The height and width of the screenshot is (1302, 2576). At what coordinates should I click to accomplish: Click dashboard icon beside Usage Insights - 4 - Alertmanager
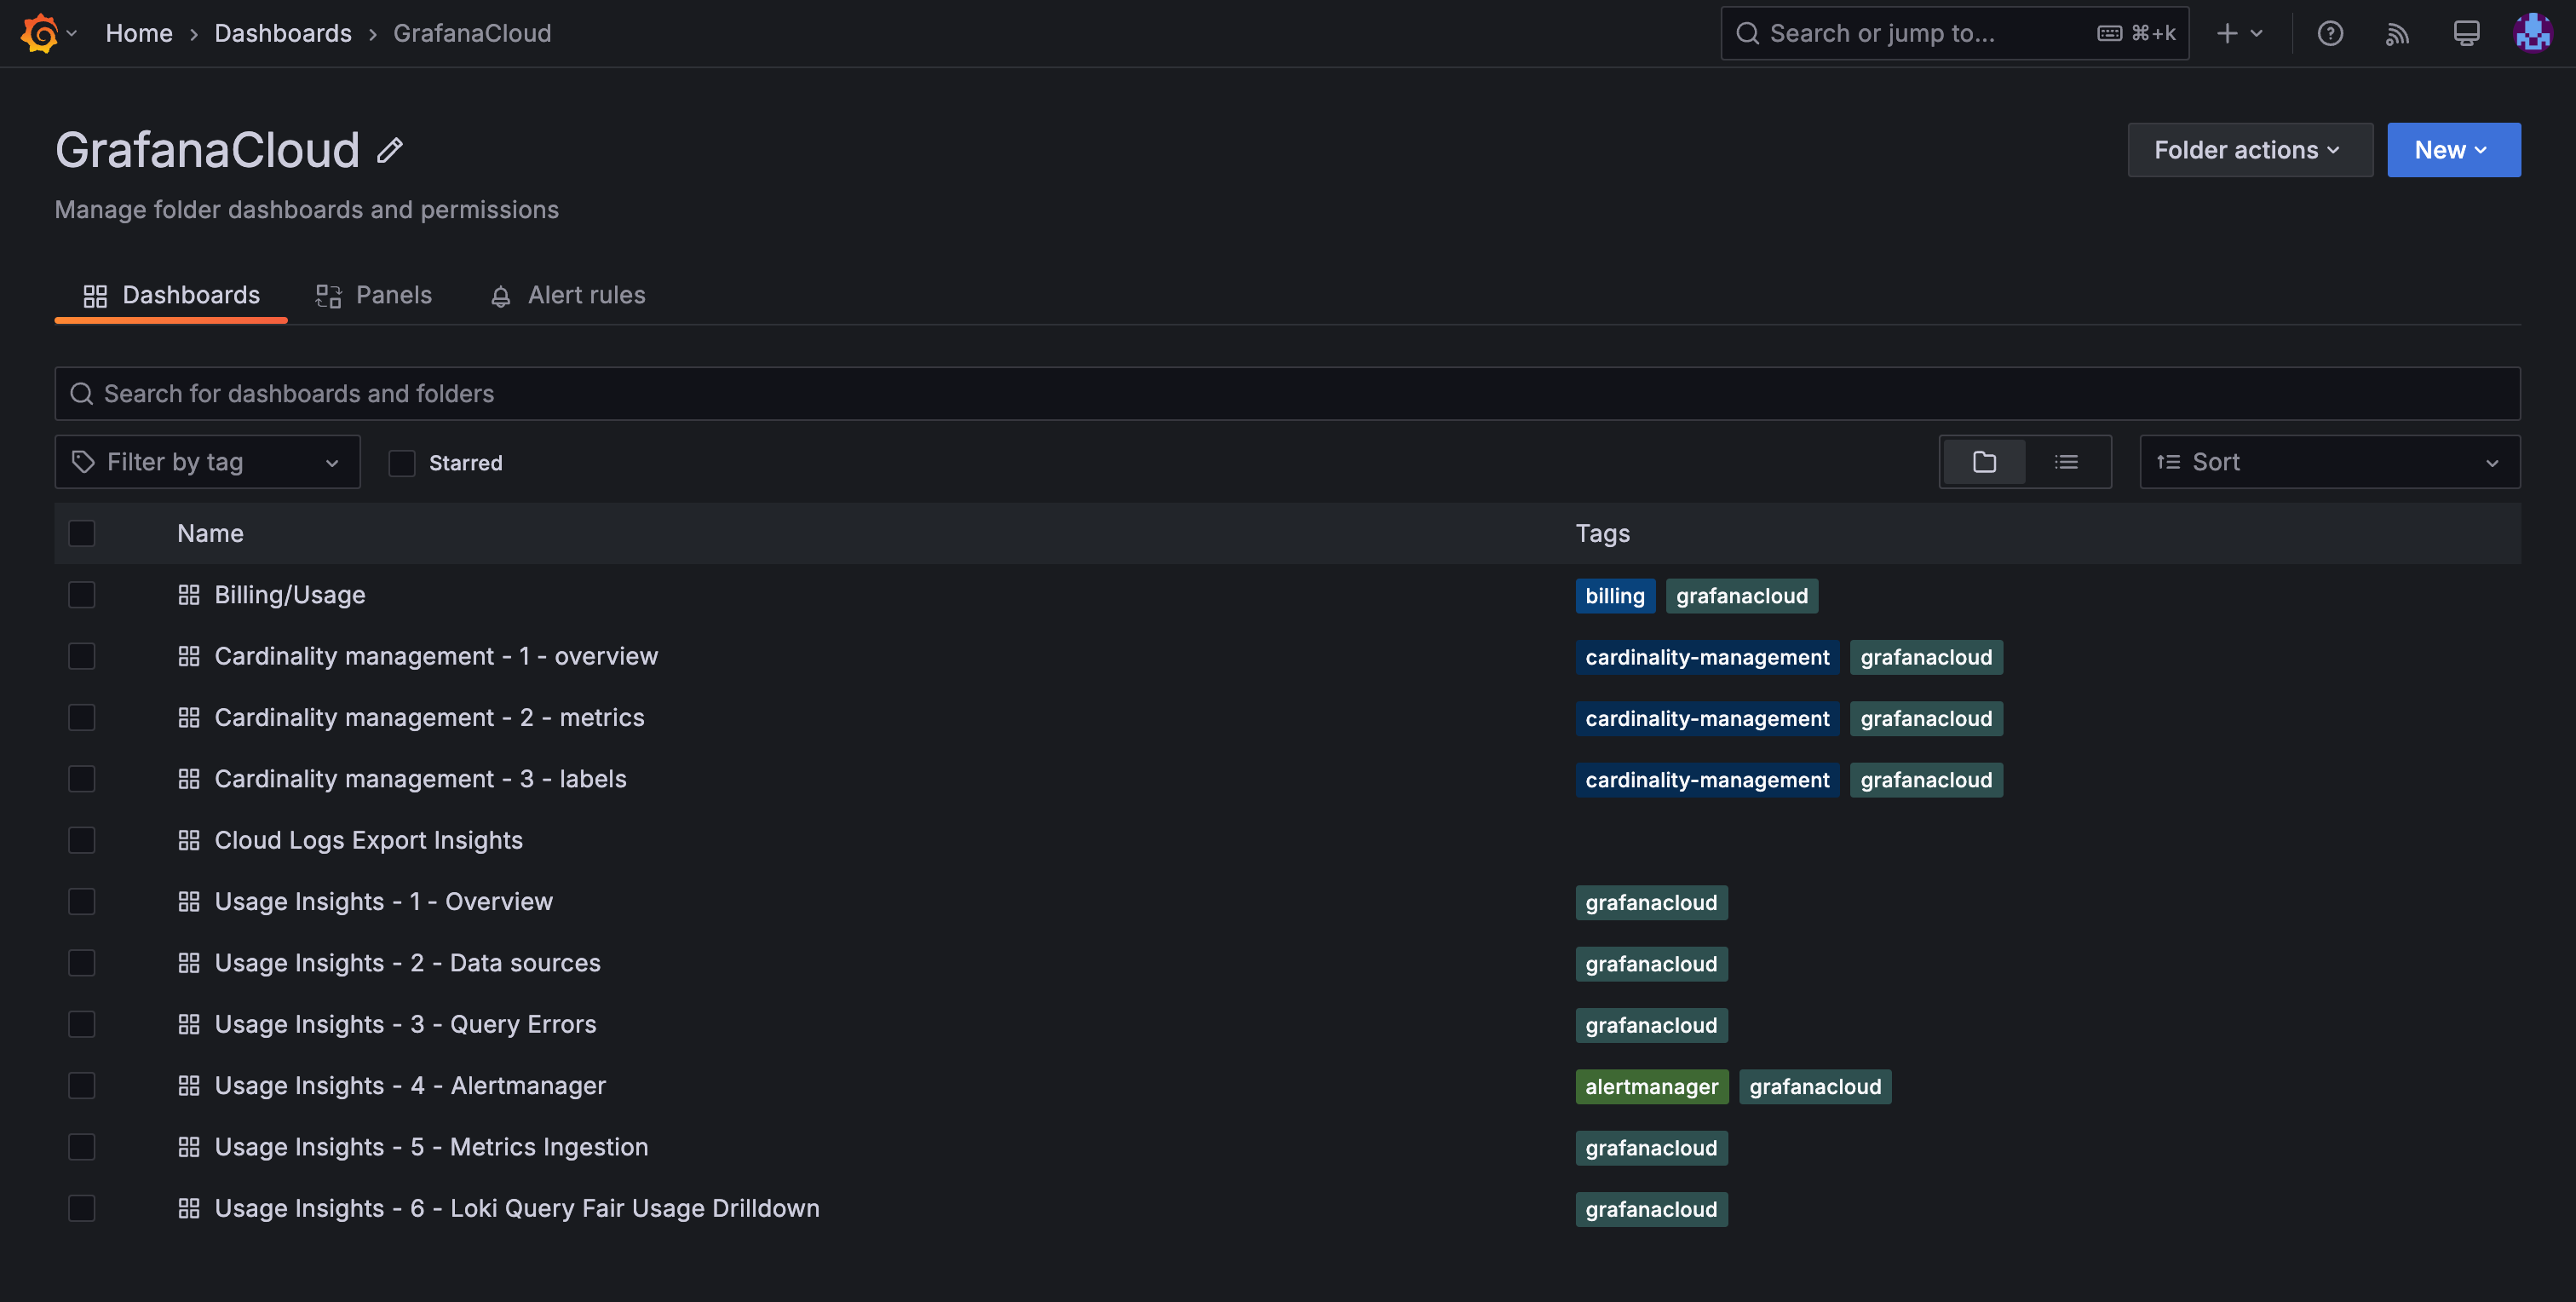pos(188,1086)
